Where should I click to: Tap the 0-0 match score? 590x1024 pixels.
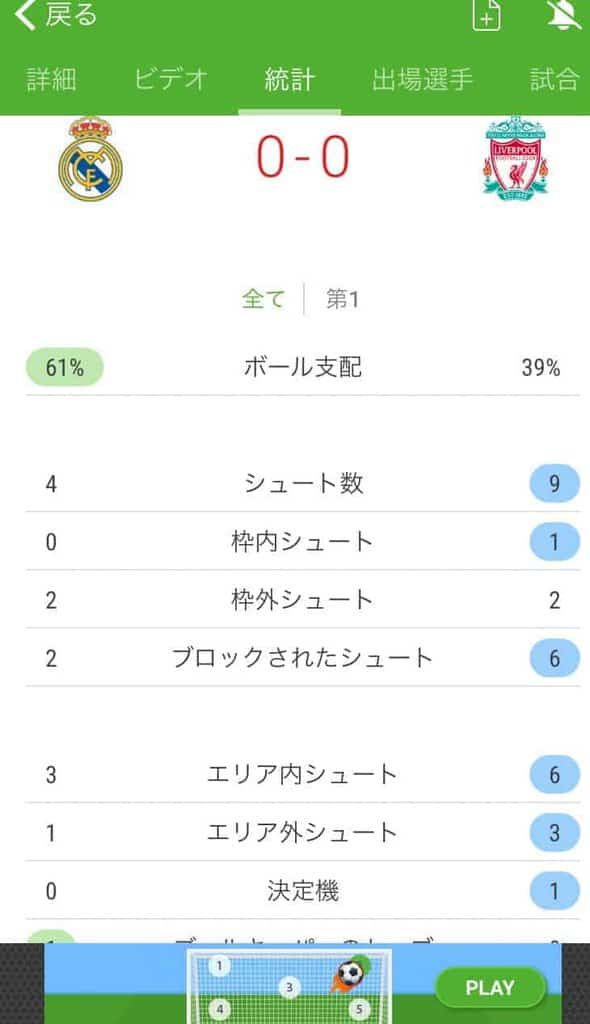[303, 157]
